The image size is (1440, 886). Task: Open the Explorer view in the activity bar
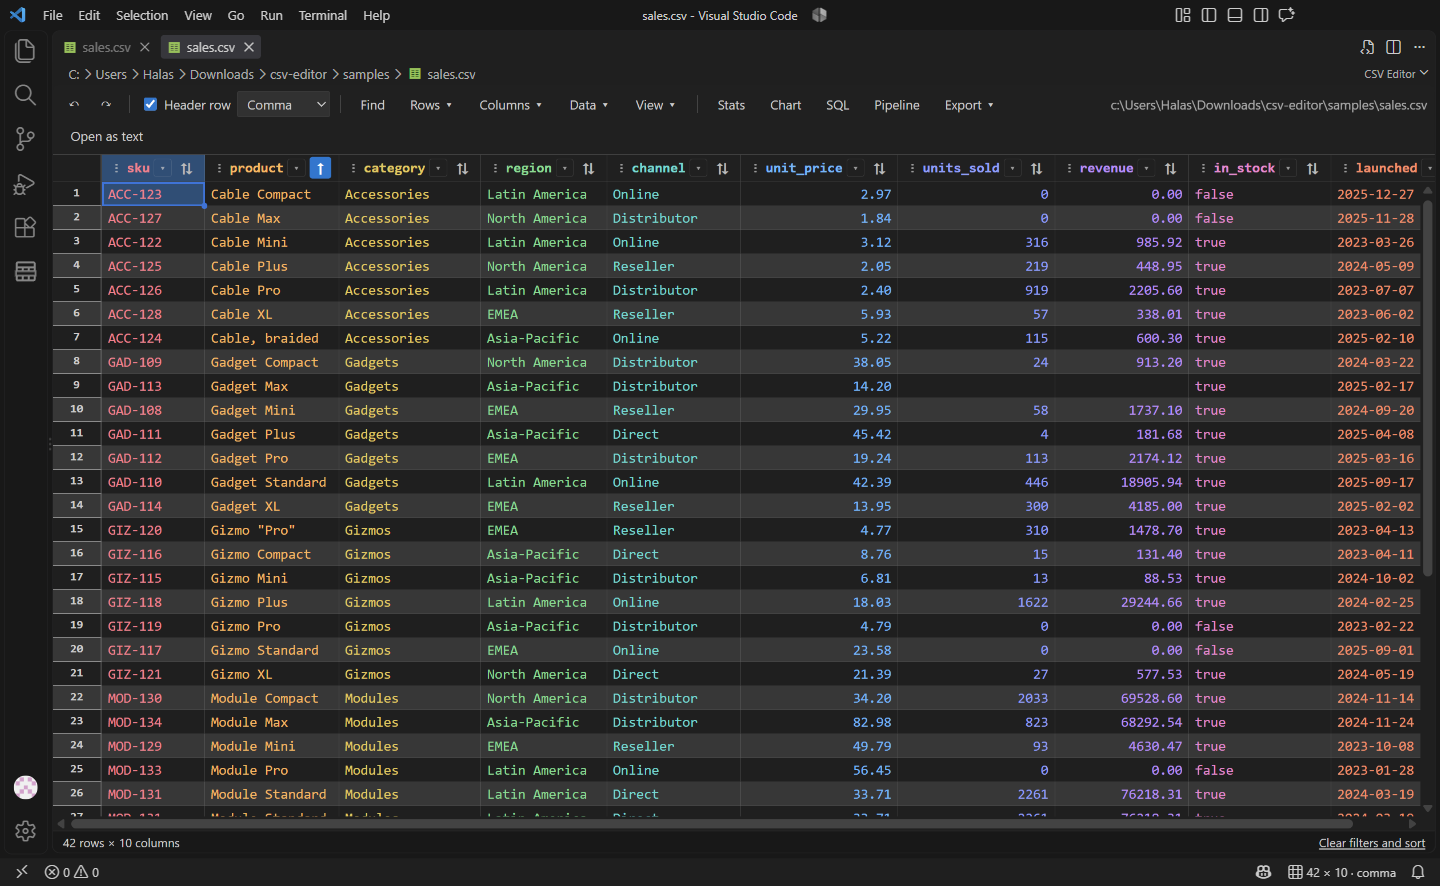25,51
